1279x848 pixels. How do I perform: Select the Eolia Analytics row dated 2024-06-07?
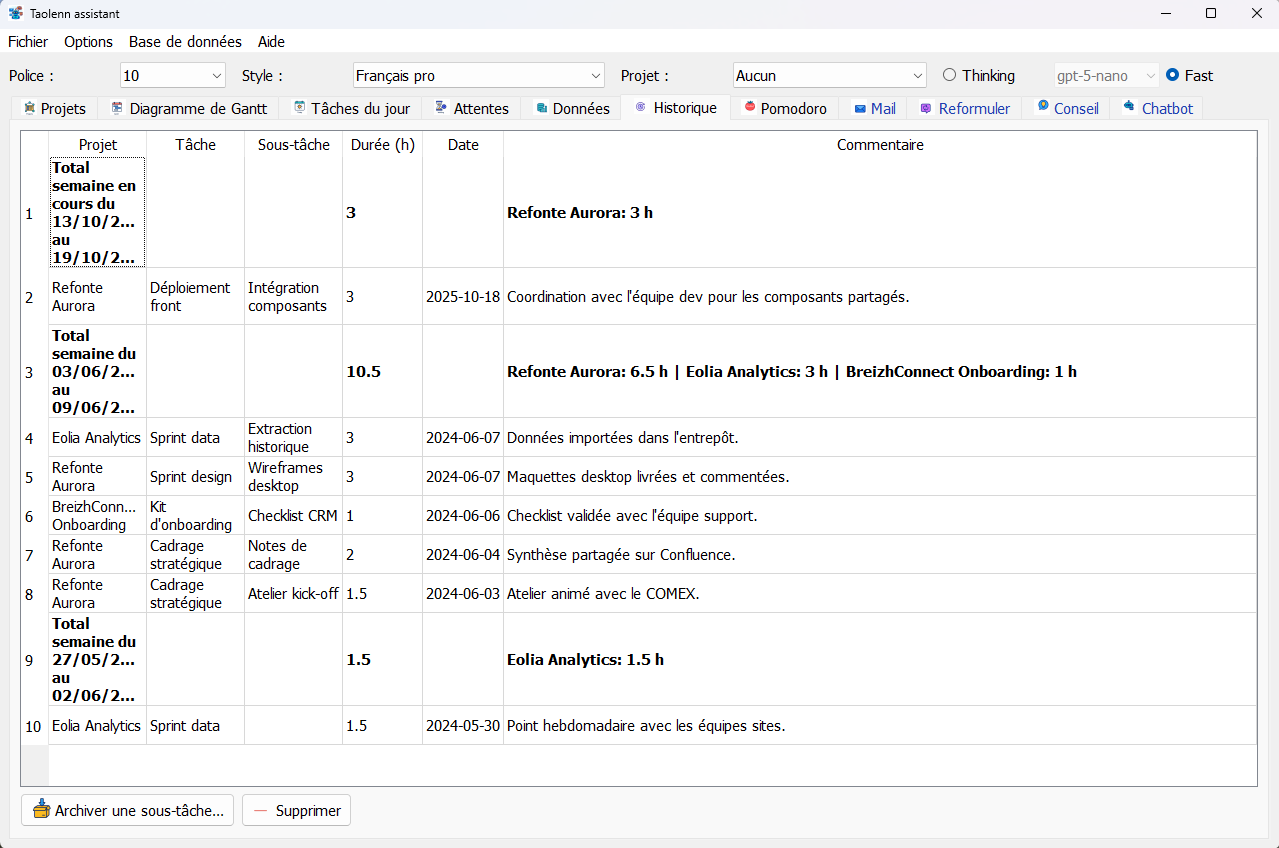96,437
